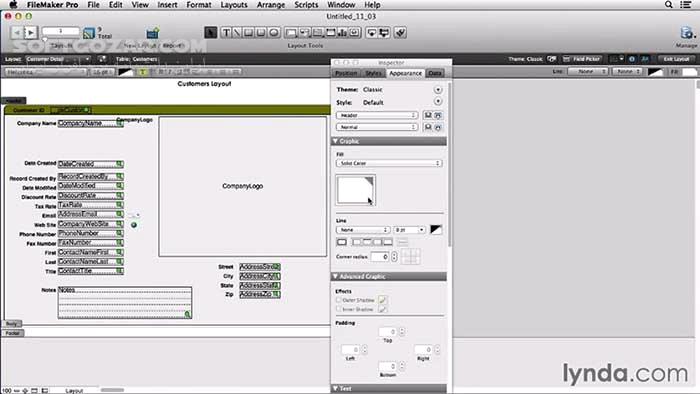Collapse the Graphic section

click(x=335, y=141)
